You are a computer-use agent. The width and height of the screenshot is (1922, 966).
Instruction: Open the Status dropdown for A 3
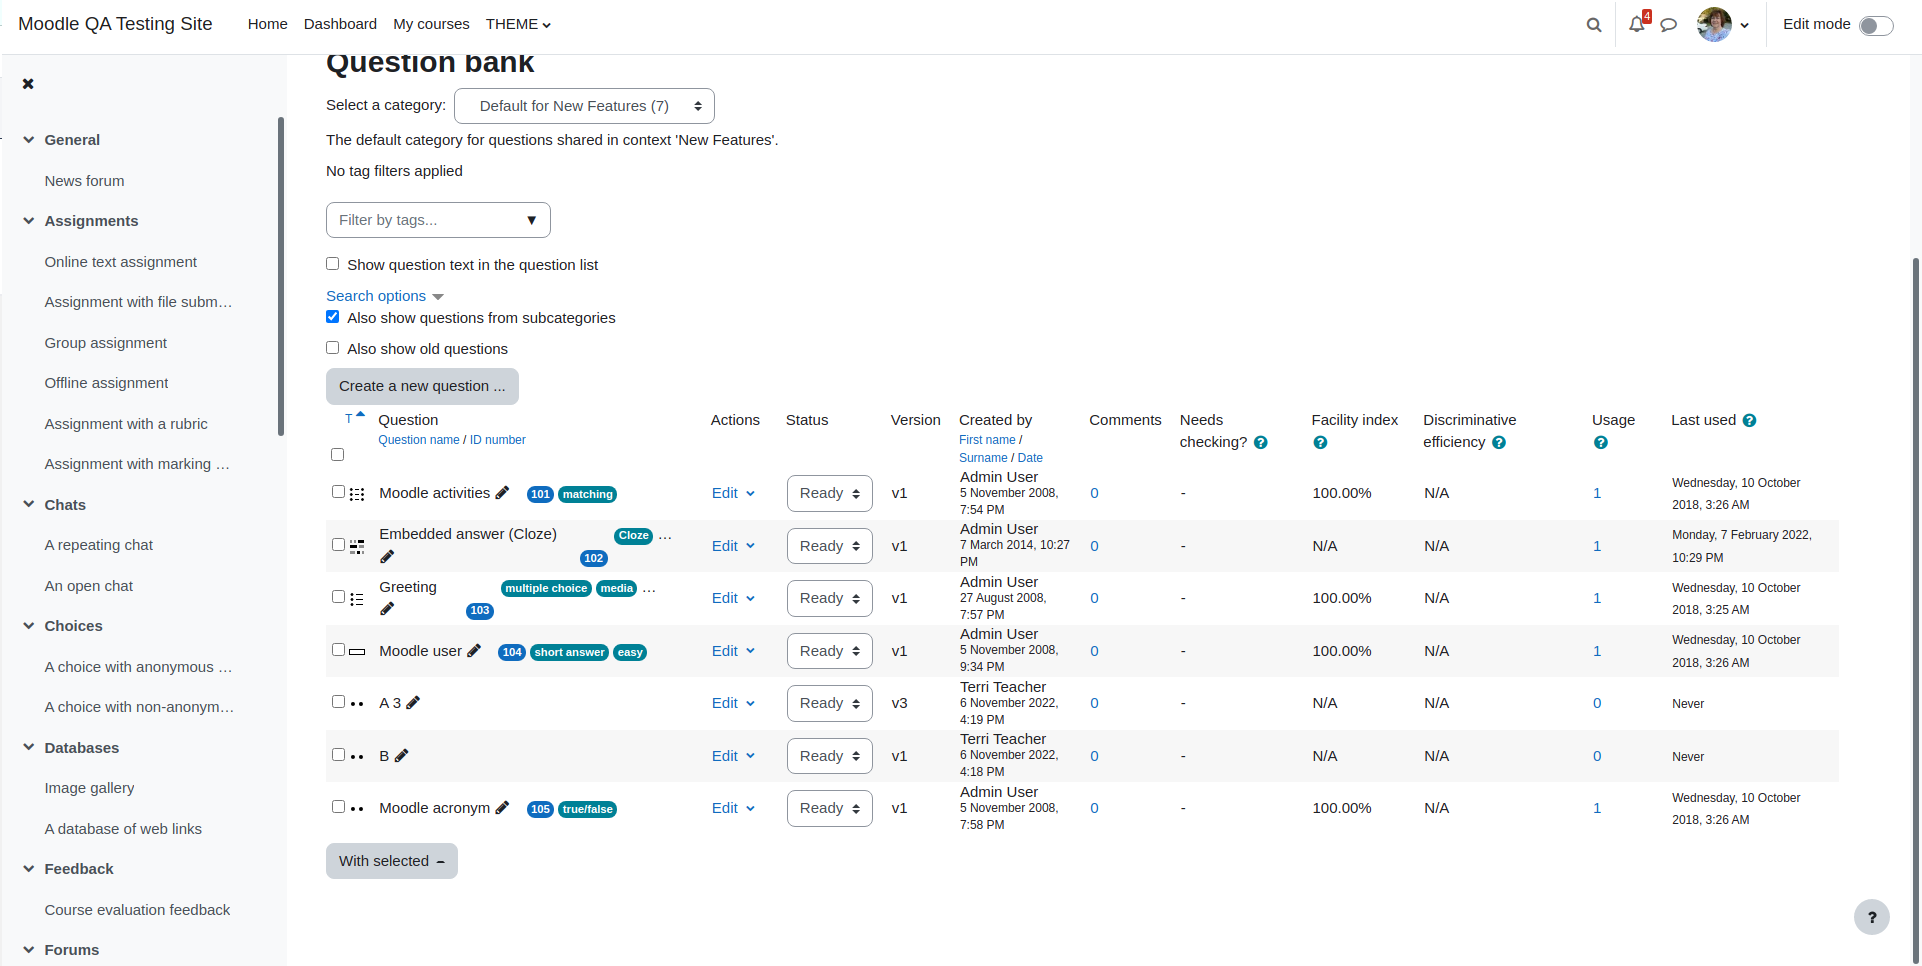tap(830, 703)
